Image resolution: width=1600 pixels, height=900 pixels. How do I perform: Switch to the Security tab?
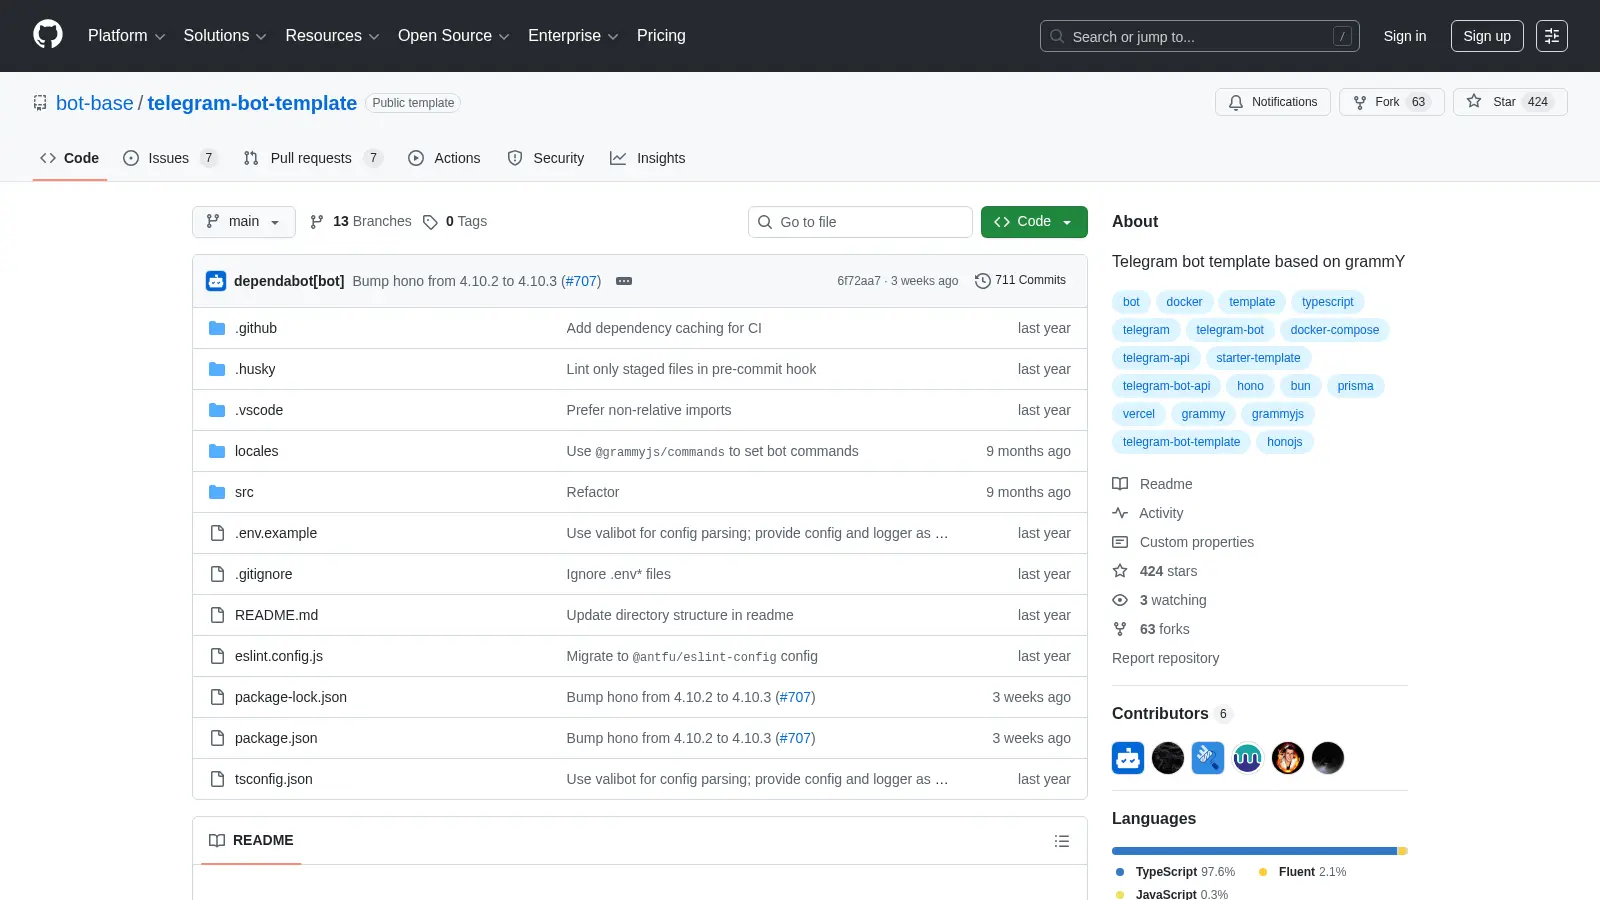click(x=546, y=158)
